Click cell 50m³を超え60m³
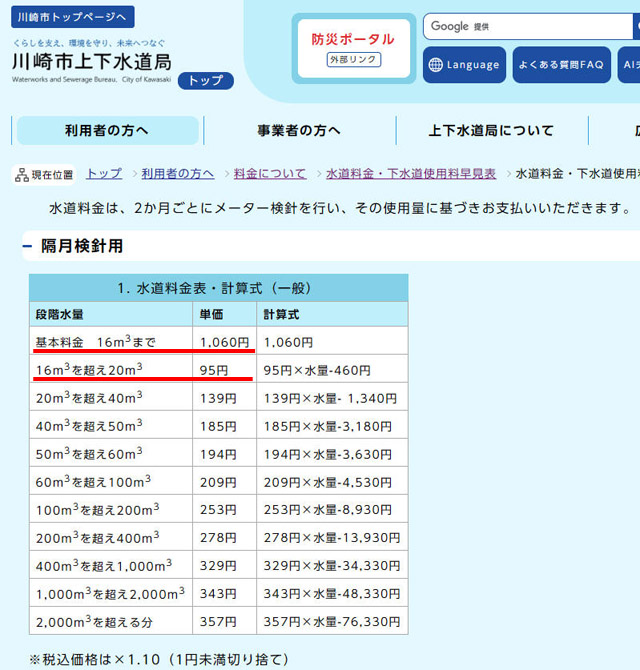 point(111,453)
